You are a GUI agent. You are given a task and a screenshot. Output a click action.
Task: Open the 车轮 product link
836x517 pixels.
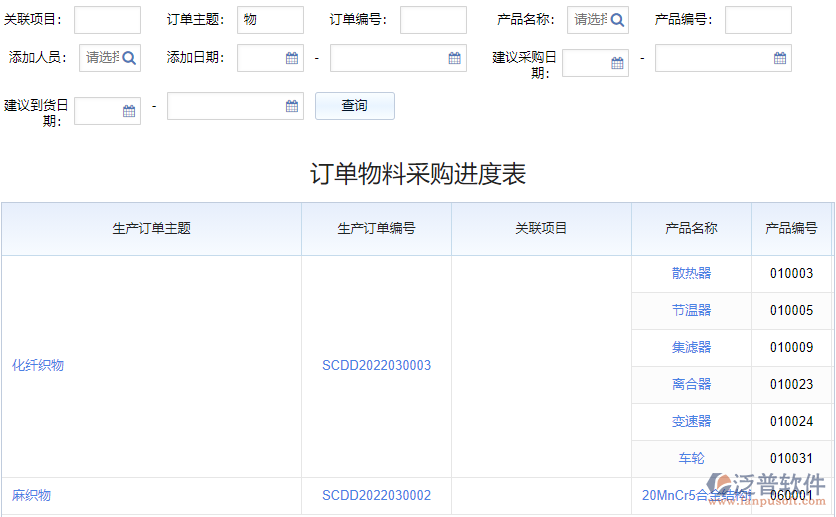(692, 458)
